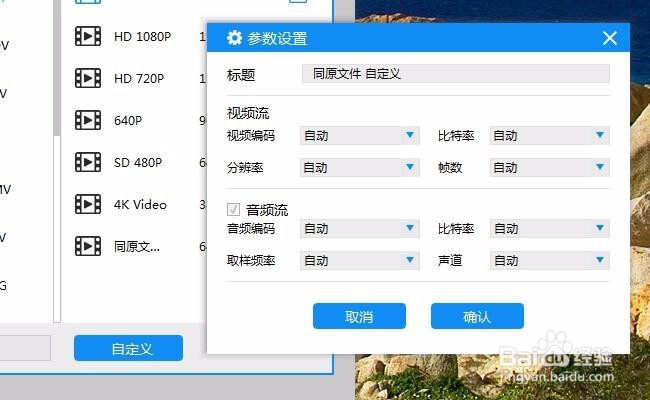This screenshot has height=400, width=650.
Task: Click the gear icon in 参数设置 title
Action: tap(234, 38)
